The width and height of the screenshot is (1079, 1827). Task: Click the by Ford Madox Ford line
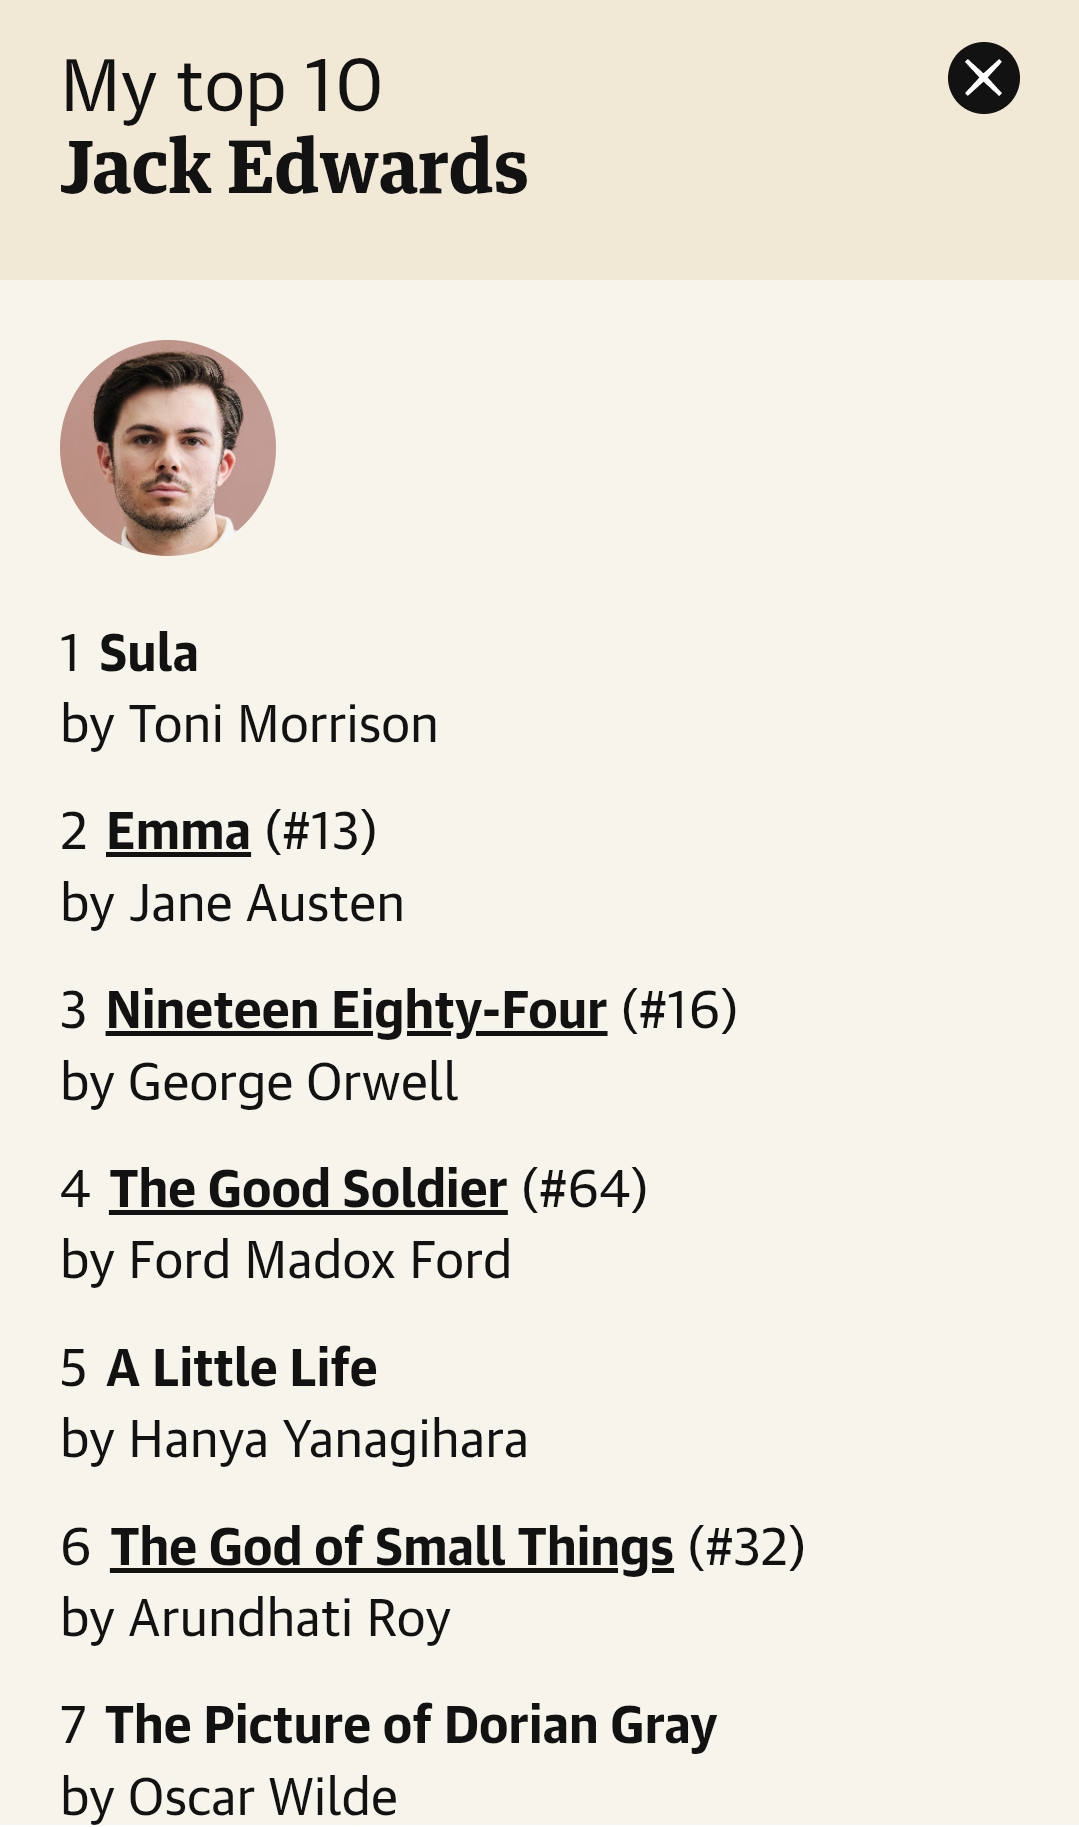286,1261
